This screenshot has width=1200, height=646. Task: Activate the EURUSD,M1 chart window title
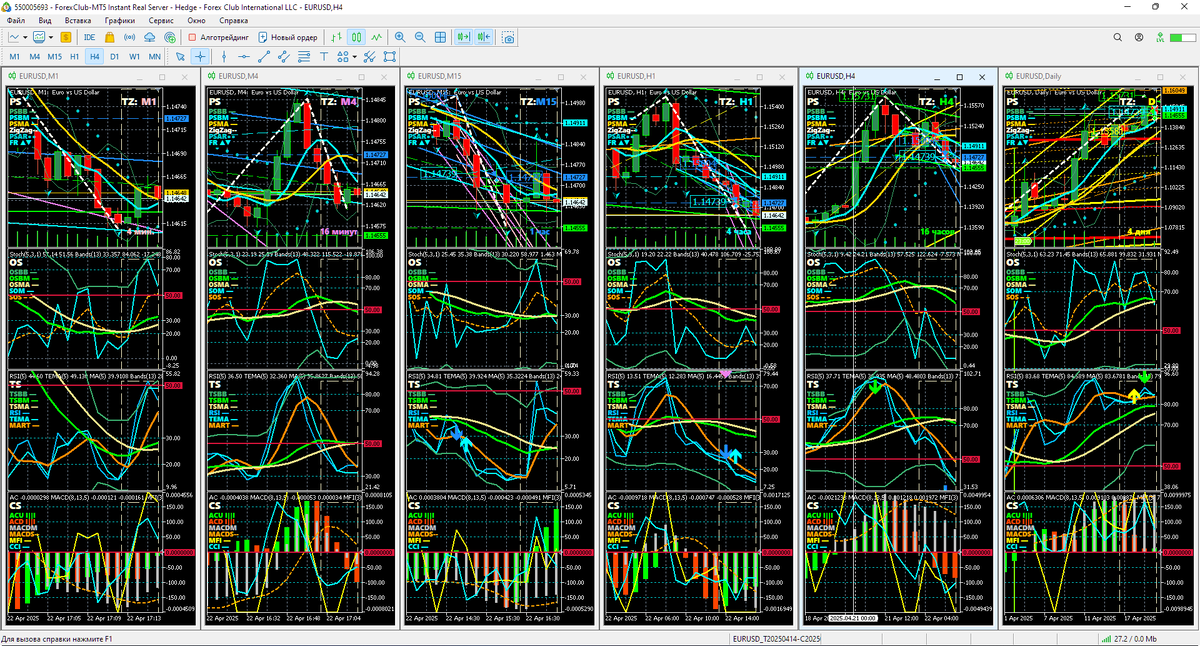40,76
